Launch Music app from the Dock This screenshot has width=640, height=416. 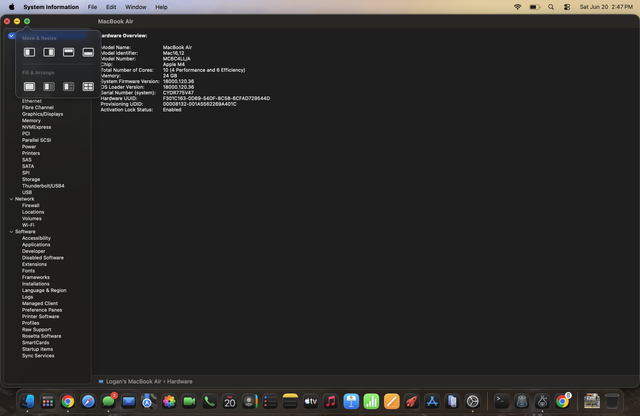point(331,402)
